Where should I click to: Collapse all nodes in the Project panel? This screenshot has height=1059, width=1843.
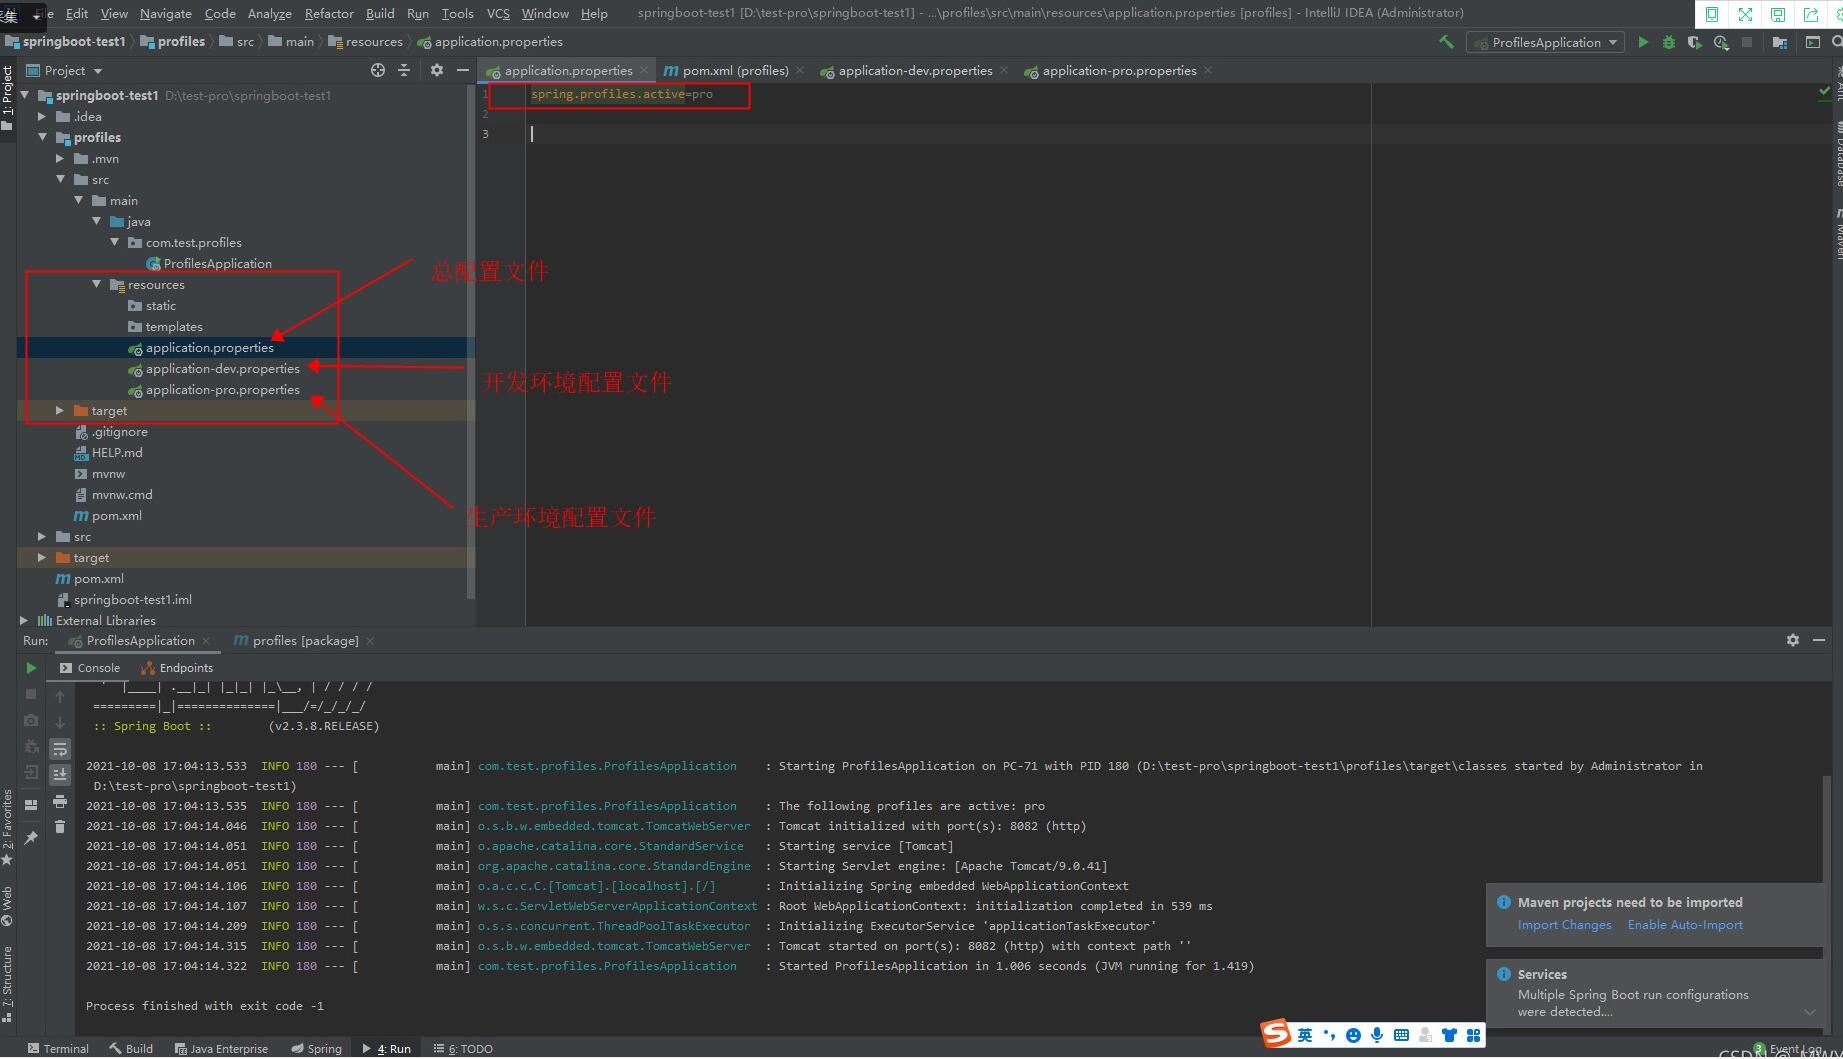pyautogui.click(x=404, y=70)
